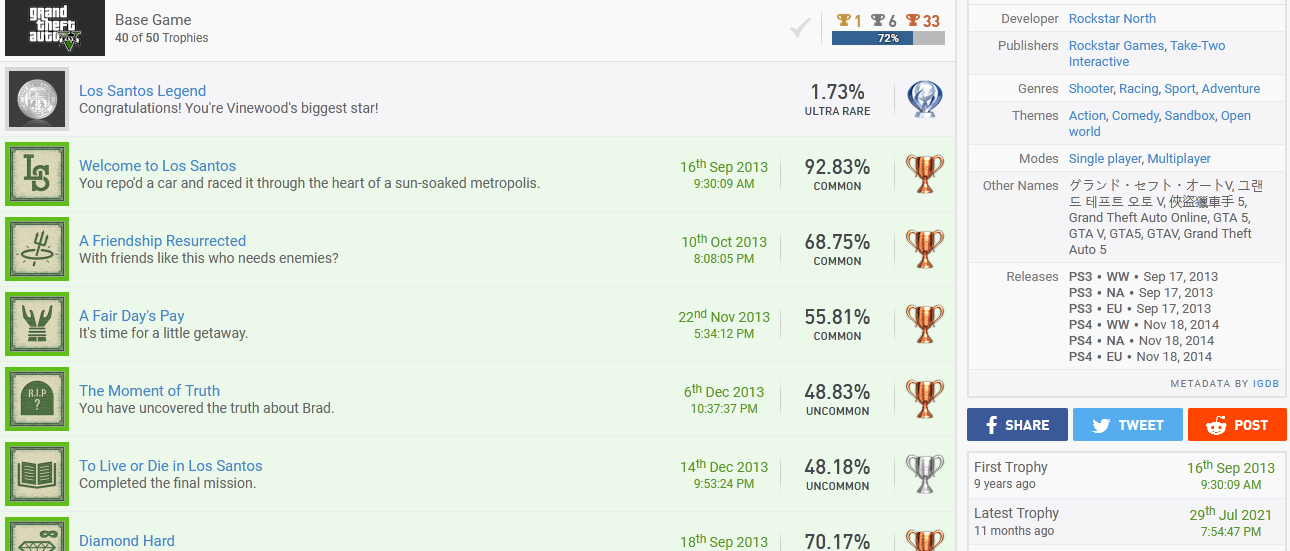Share on Facebook with the SHARE button
The width and height of the screenshot is (1290, 551).
point(1017,425)
